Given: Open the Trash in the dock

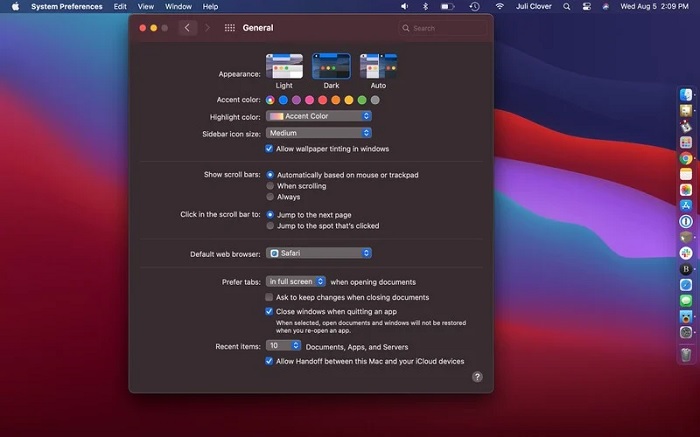Looking at the screenshot, I should 686,354.
